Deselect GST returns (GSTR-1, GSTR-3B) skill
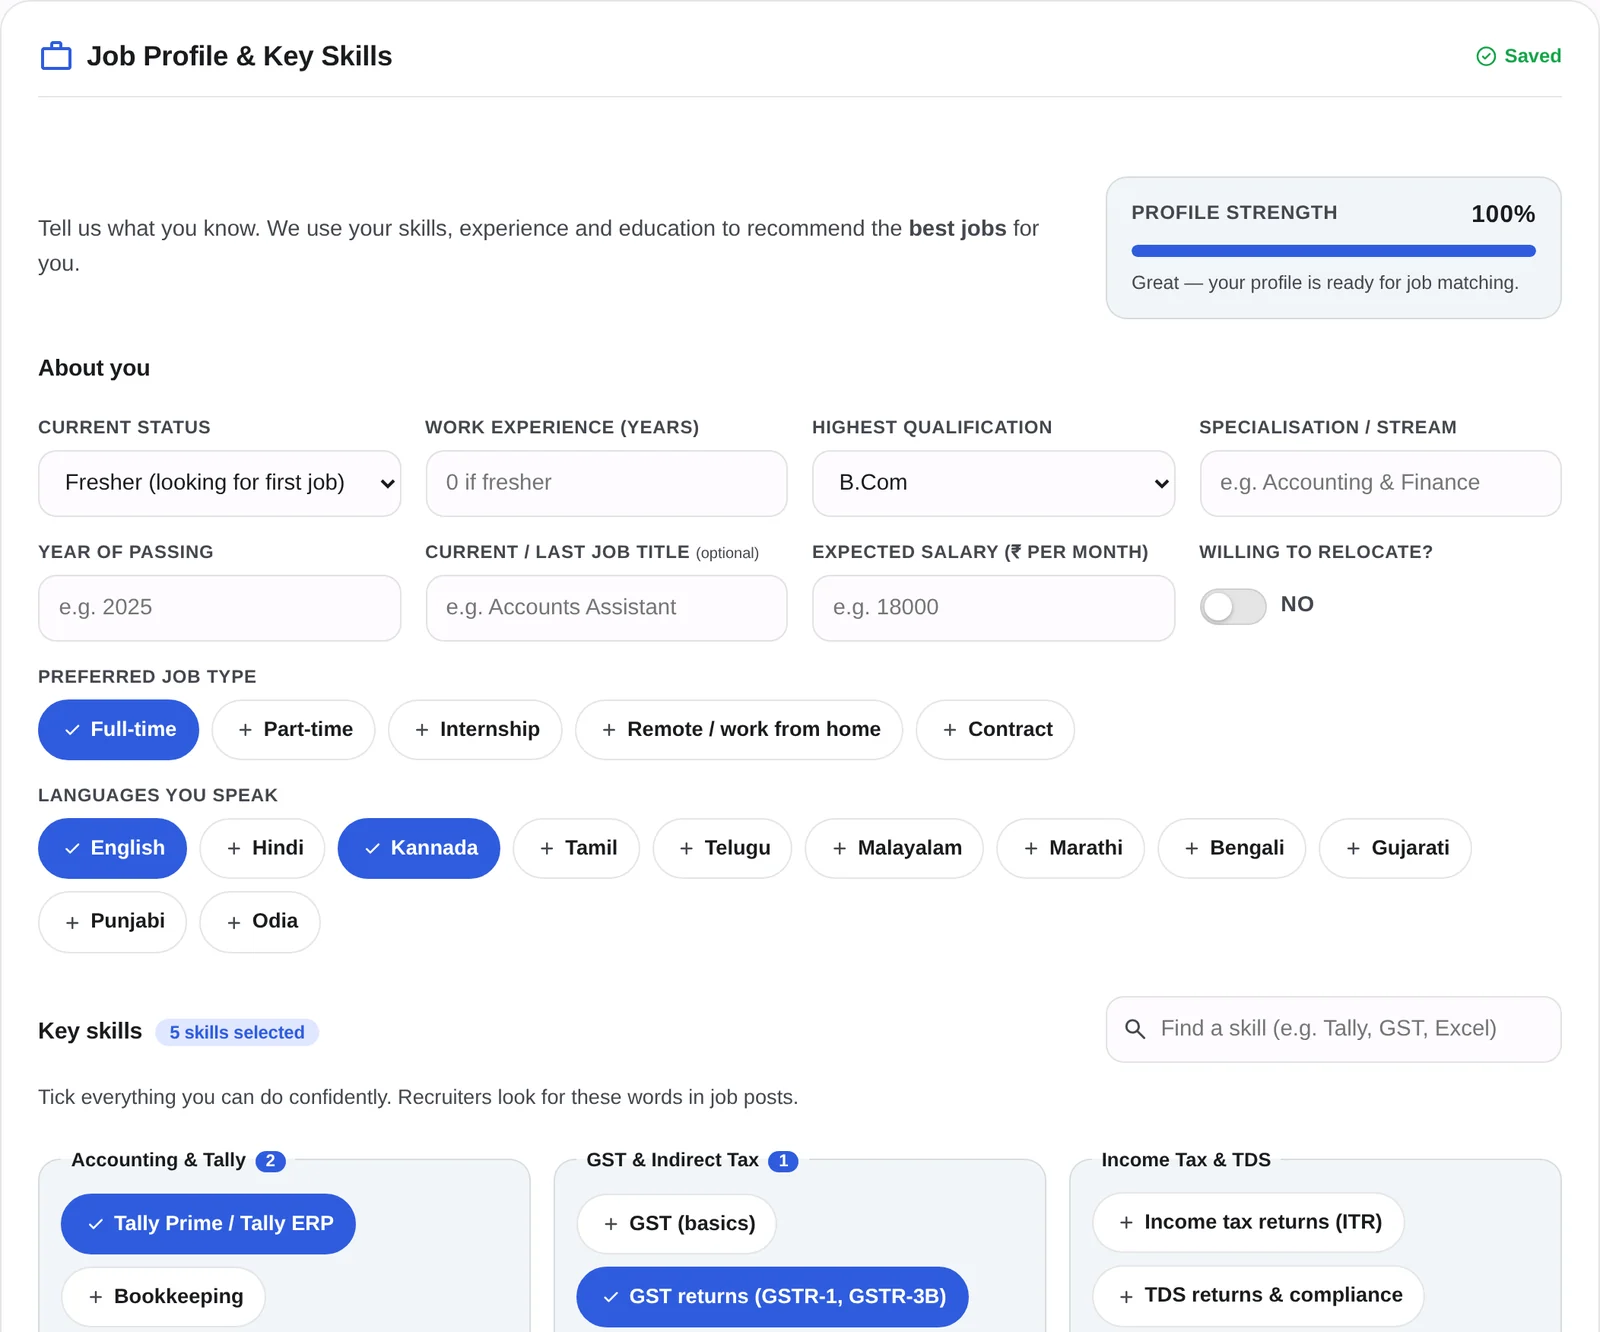This screenshot has height=1332, width=1600. click(x=772, y=1297)
